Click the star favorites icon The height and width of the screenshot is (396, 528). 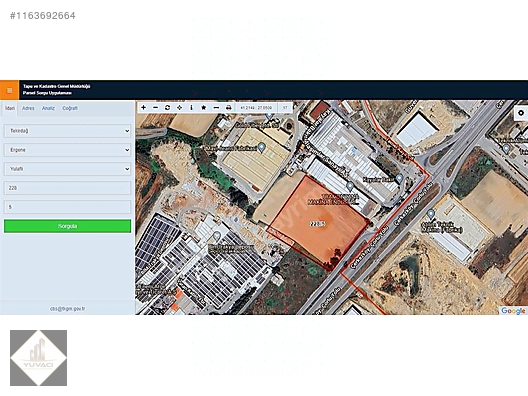click(203, 108)
